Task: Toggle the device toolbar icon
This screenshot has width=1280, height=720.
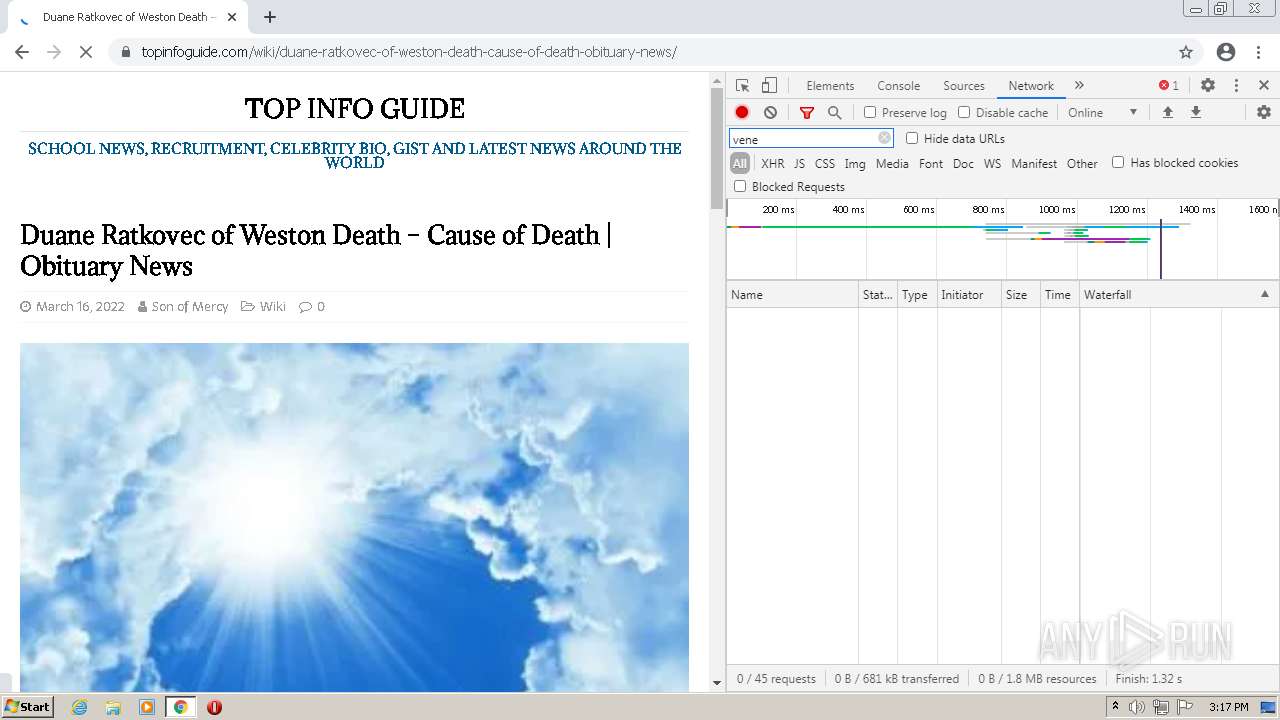Action: pyautogui.click(x=769, y=86)
